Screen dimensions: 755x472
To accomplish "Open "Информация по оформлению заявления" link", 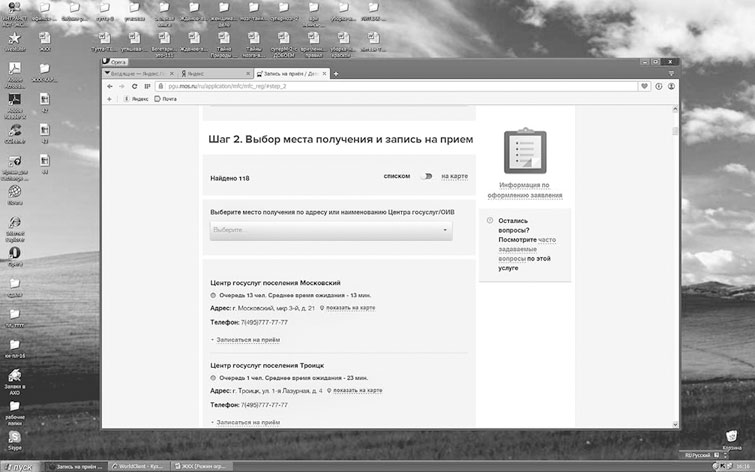I will point(525,190).
